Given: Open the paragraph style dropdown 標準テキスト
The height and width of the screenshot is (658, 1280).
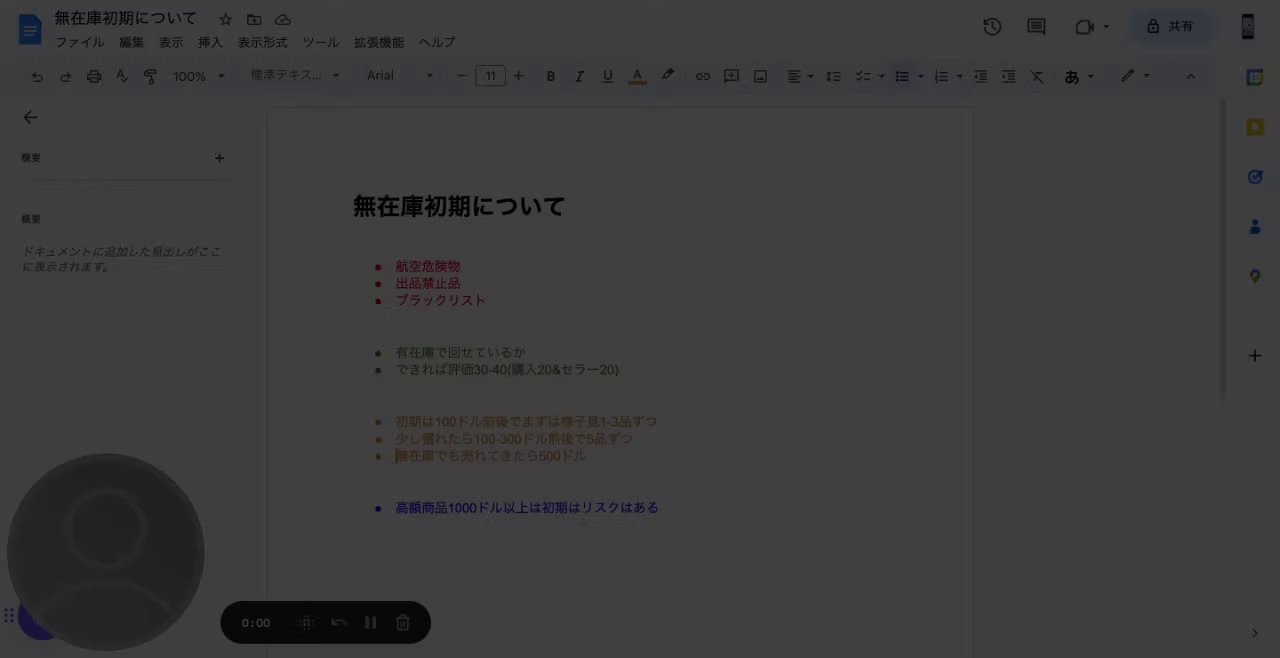Looking at the screenshot, I should tap(295, 76).
